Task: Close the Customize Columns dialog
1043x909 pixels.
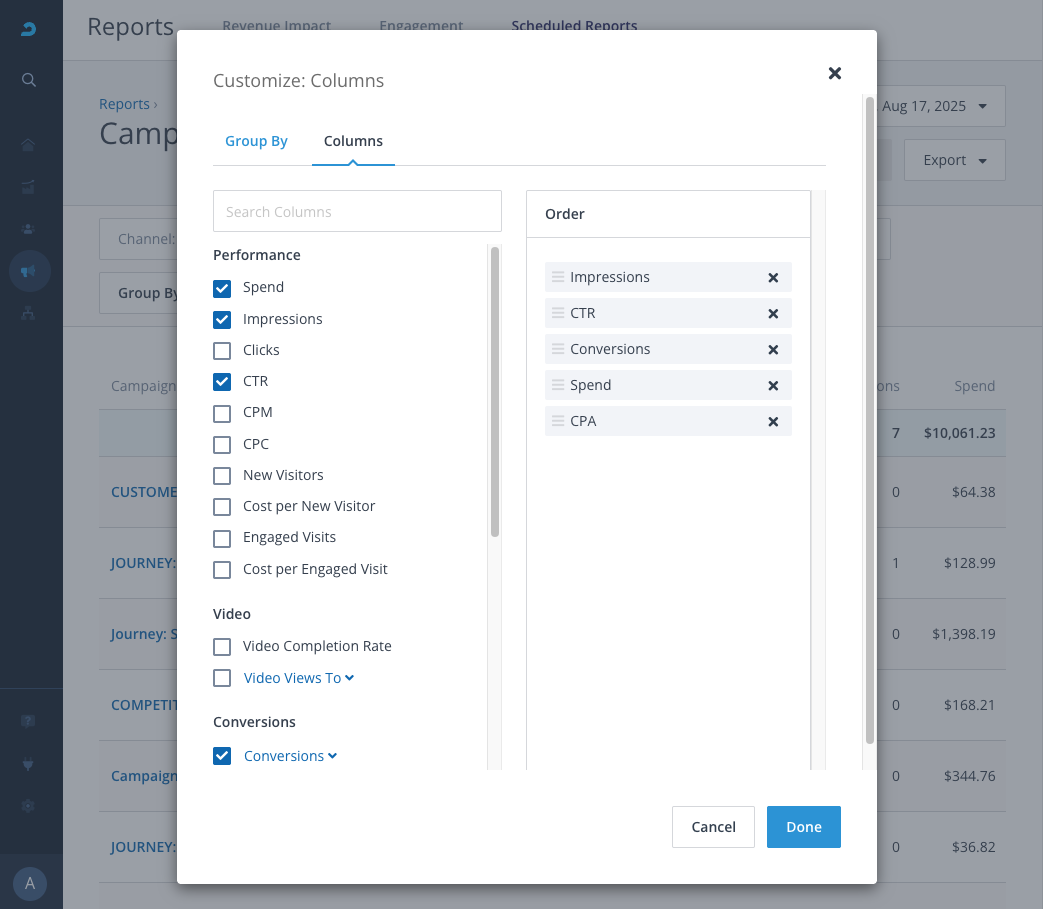Action: pos(835,73)
